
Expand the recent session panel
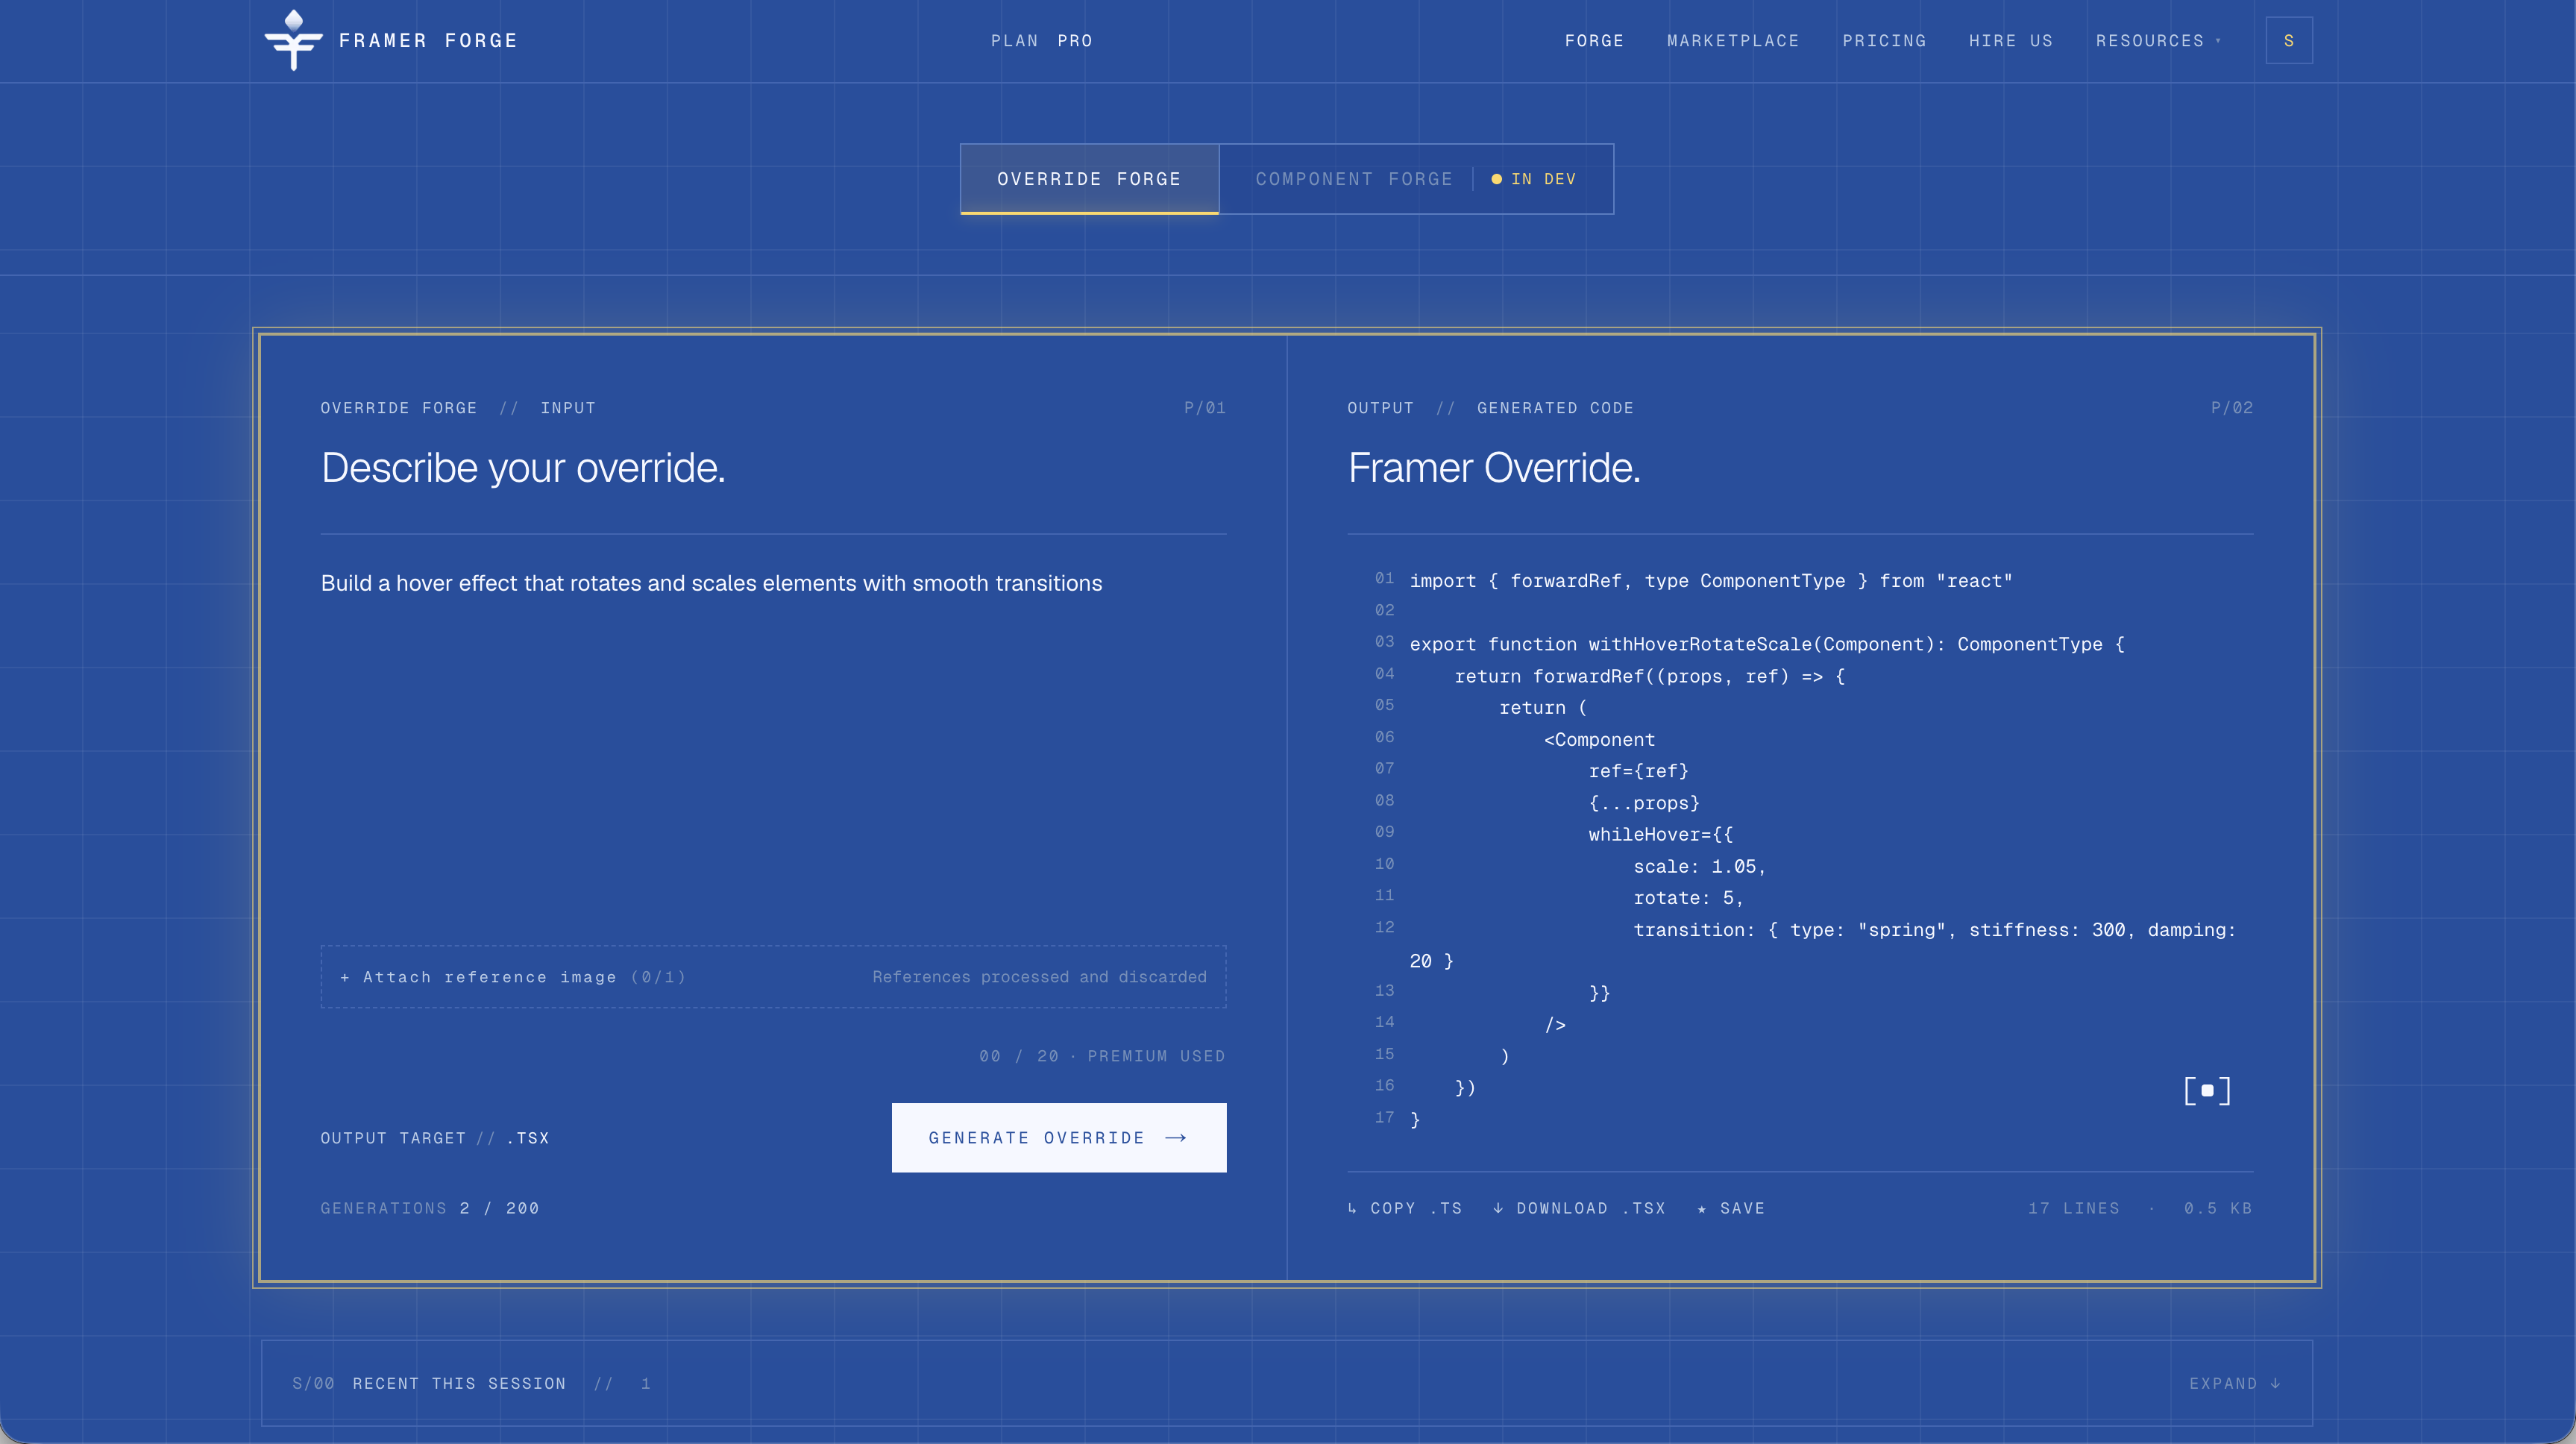2235,1383
